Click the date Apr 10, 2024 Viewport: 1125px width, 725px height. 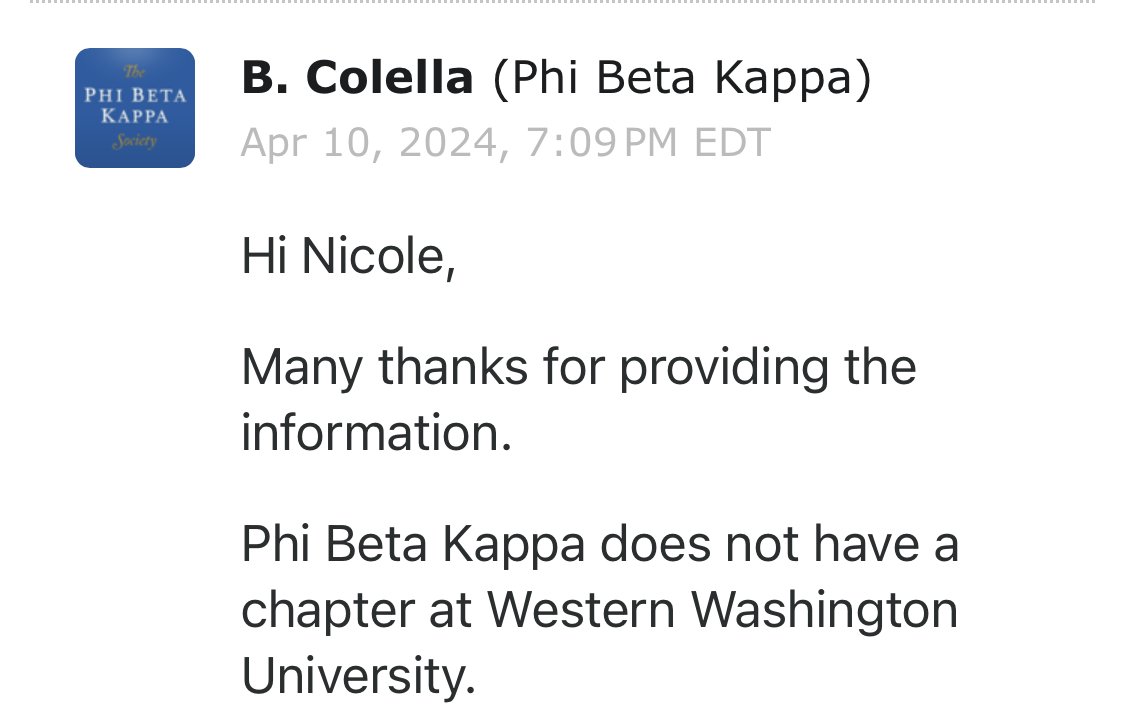coord(368,143)
